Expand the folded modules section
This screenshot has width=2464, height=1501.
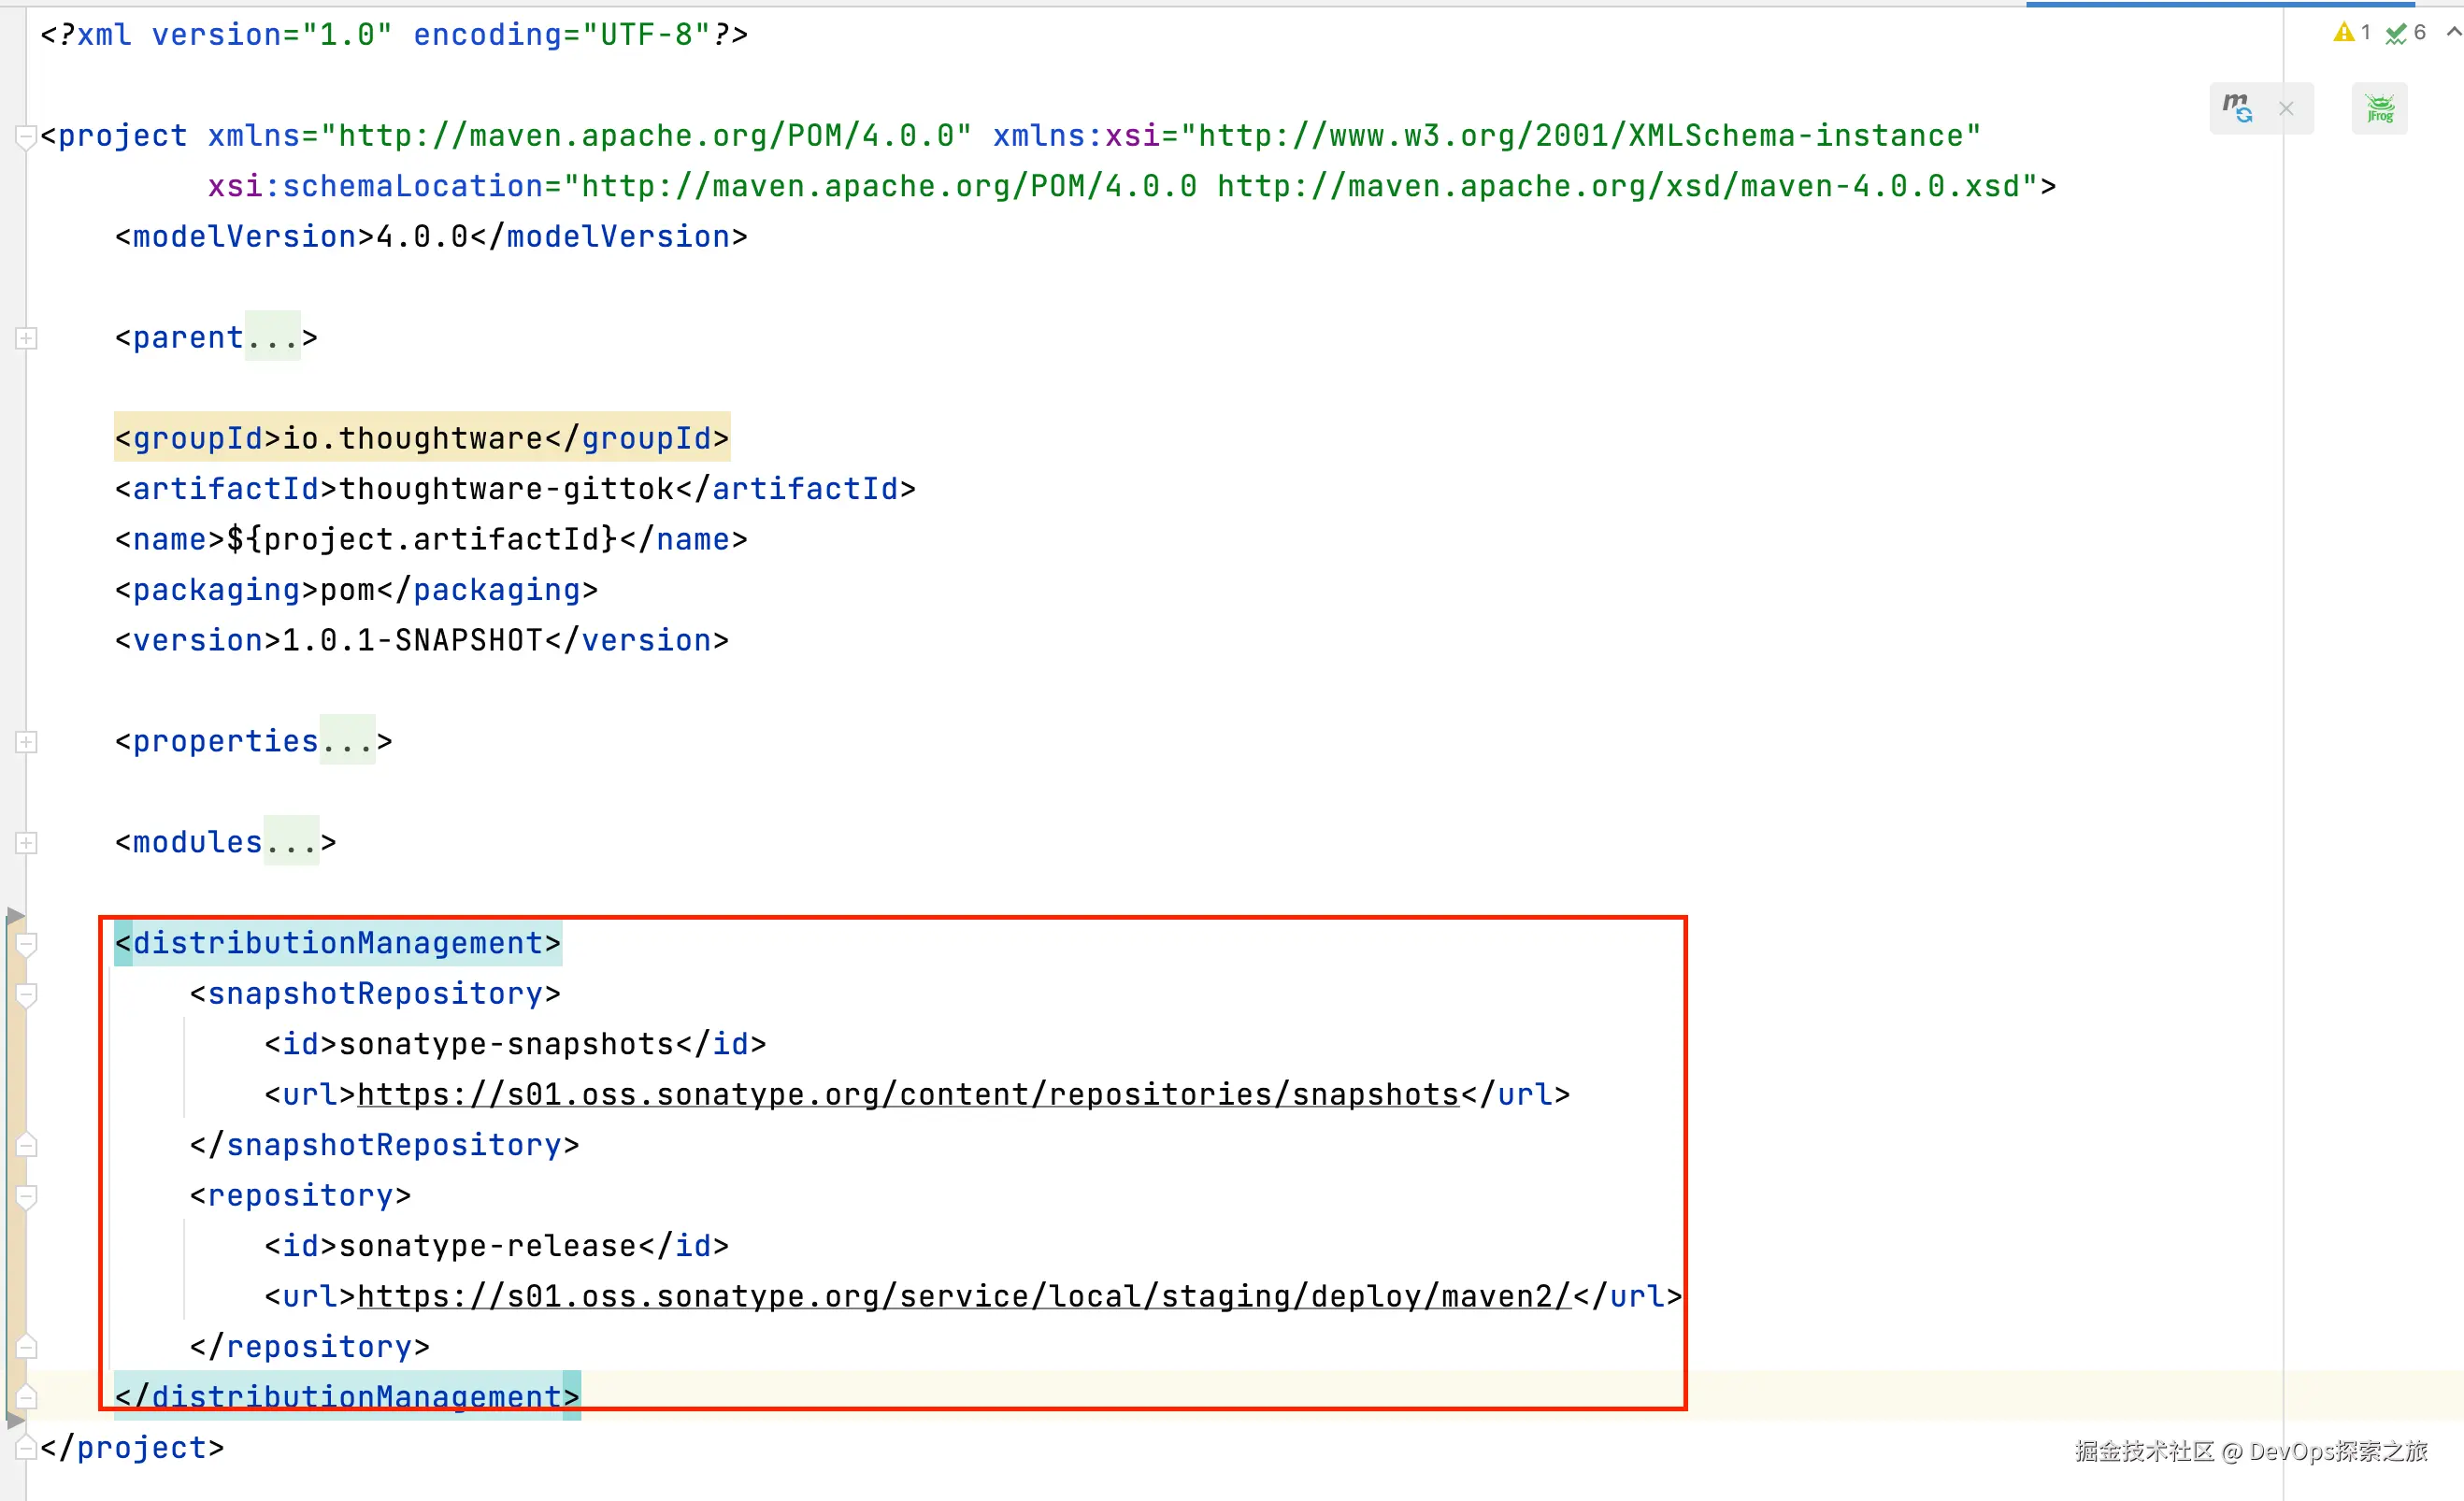[27, 843]
